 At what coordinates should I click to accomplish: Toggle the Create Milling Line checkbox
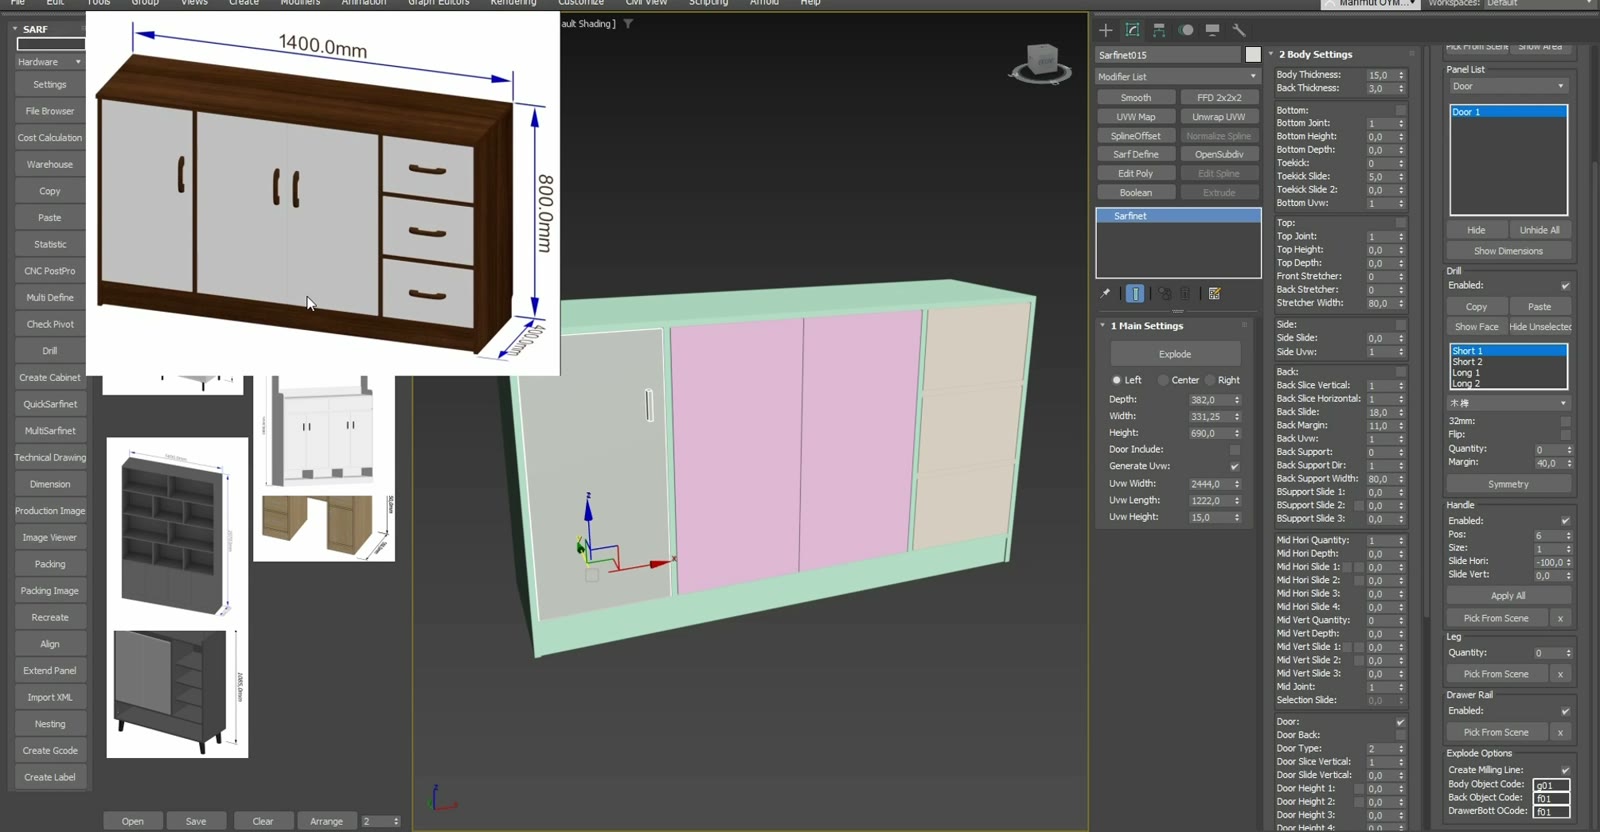point(1565,770)
